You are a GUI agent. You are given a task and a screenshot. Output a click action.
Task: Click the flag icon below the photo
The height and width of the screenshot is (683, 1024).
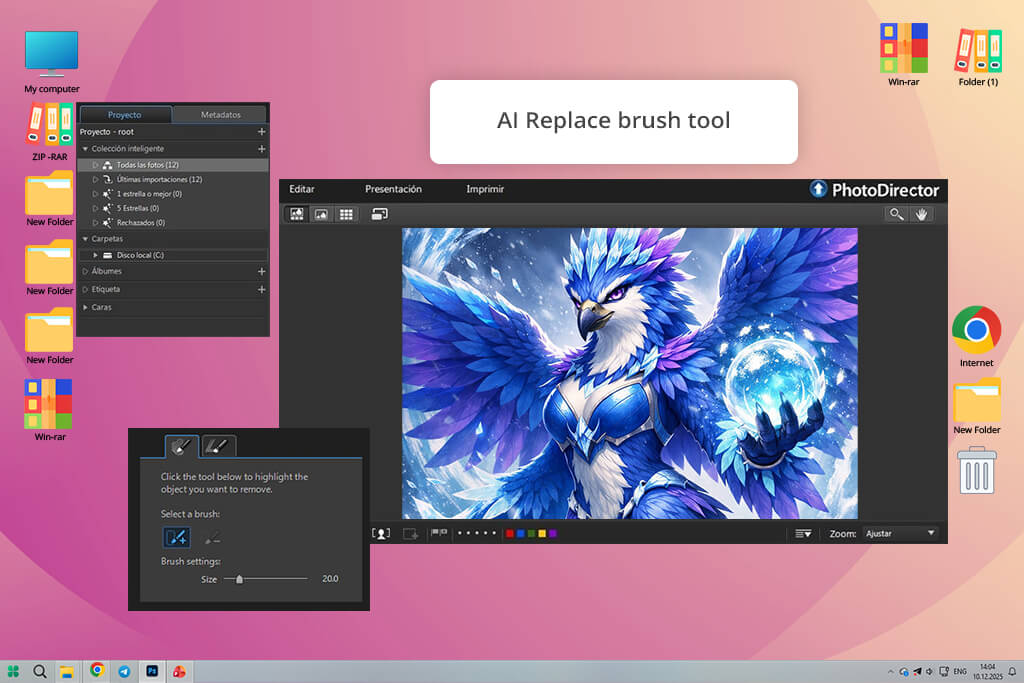(x=439, y=533)
